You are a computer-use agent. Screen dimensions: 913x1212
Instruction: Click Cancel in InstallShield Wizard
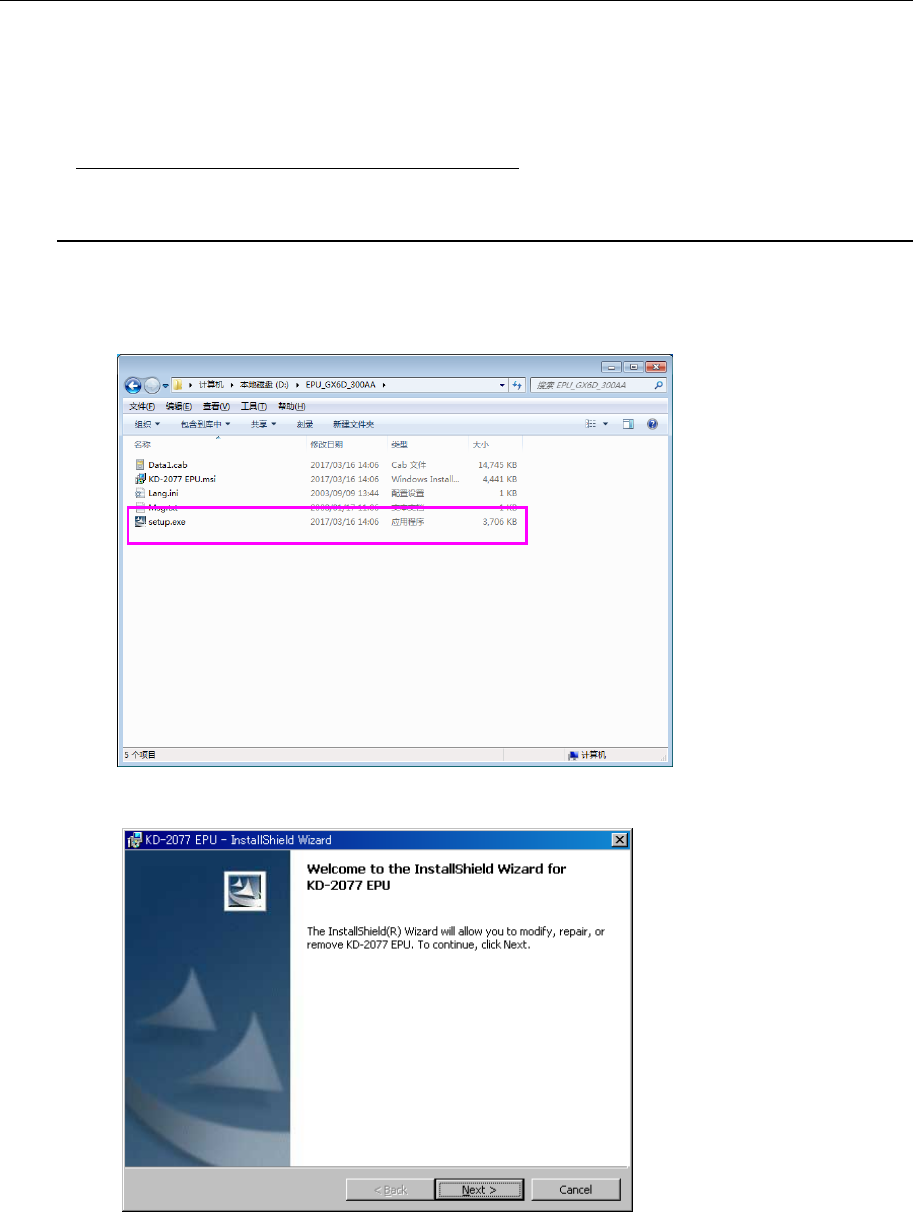point(576,1190)
